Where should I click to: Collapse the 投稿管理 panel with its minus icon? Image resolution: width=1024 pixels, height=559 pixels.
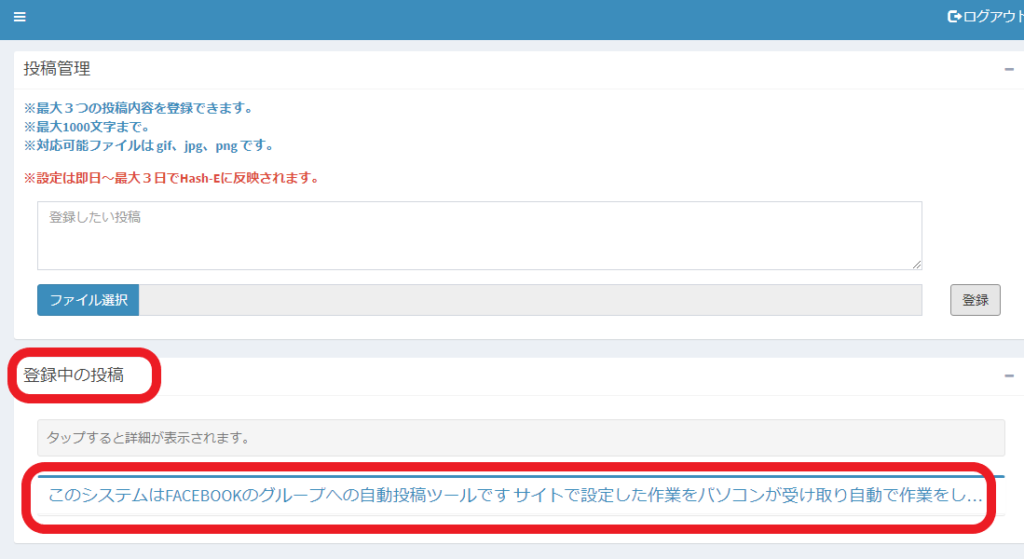[x=1009, y=69]
